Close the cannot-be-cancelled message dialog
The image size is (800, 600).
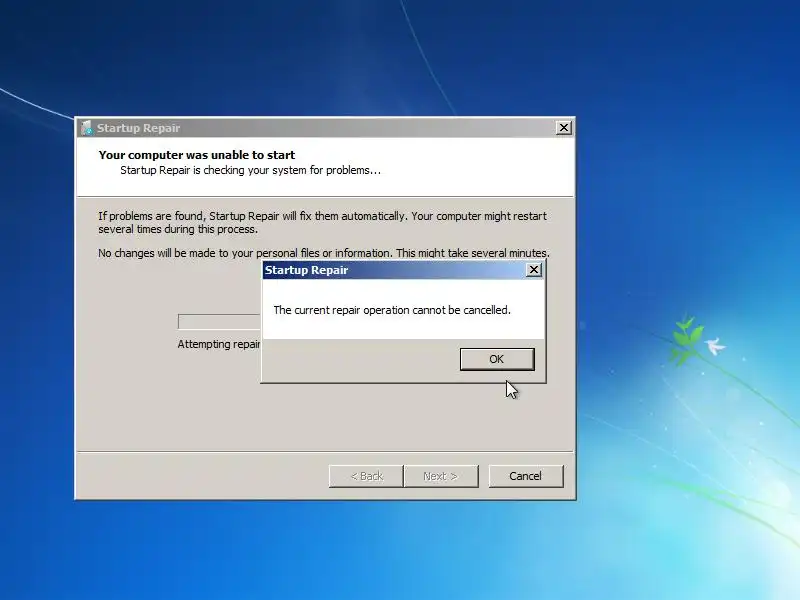(533, 270)
